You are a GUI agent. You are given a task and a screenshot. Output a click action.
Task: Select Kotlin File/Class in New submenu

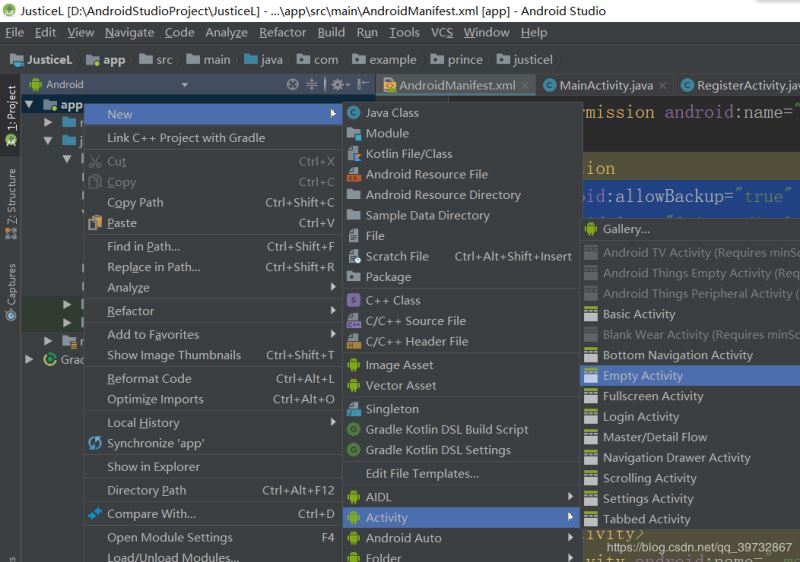pos(408,154)
